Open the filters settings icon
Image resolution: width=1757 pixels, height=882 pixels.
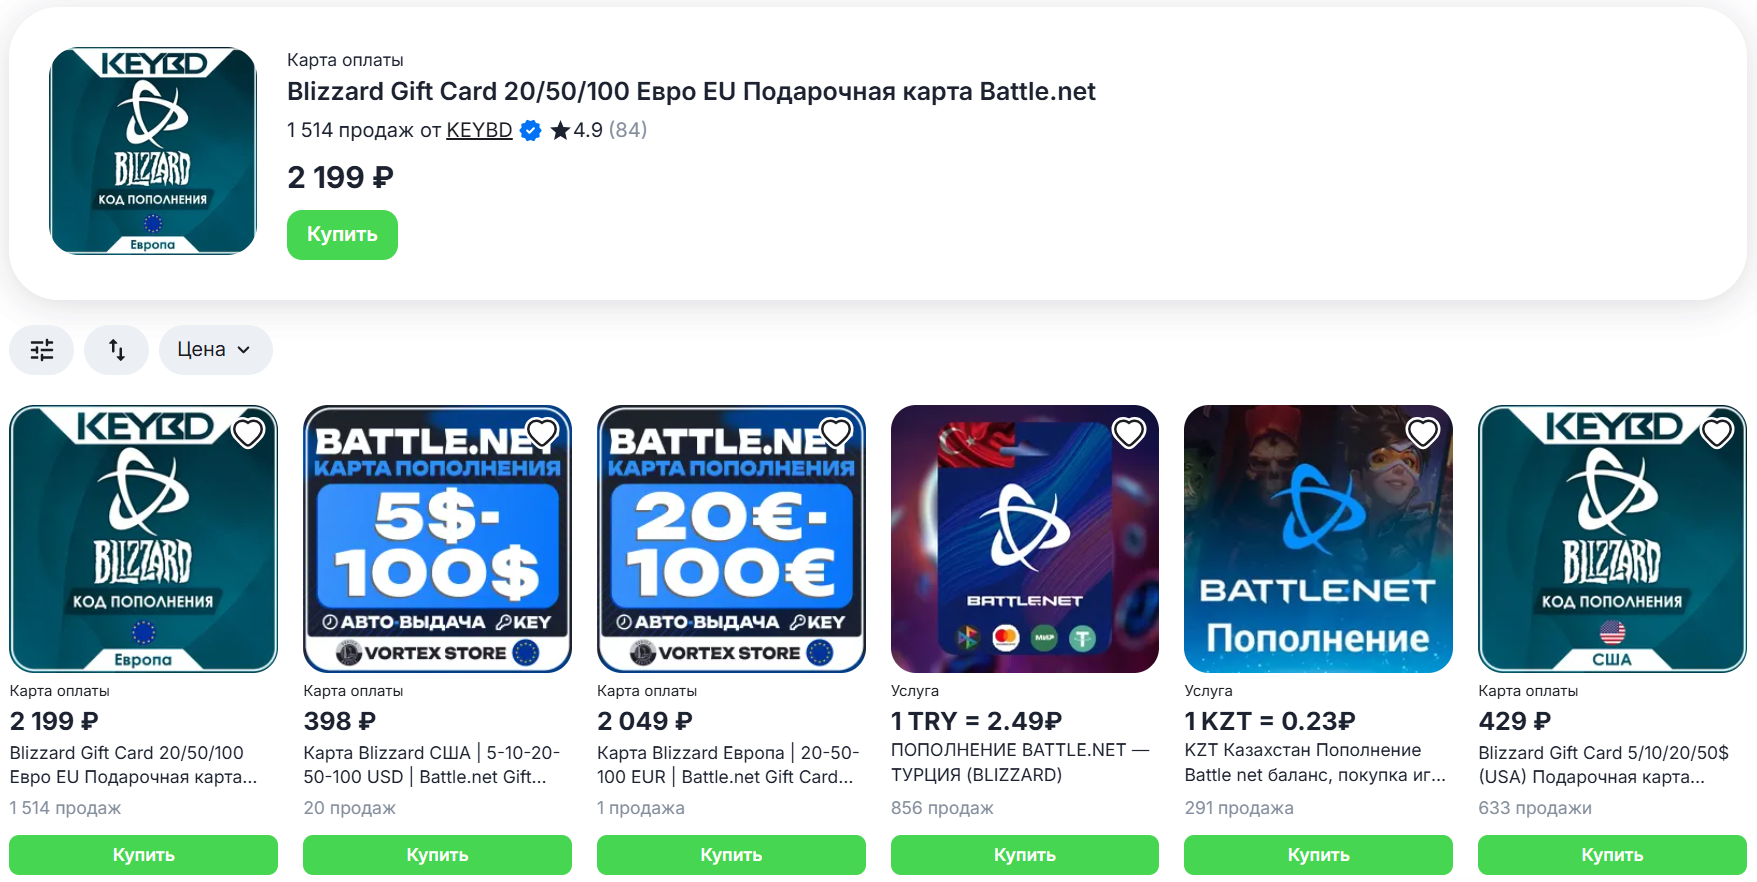pos(42,350)
